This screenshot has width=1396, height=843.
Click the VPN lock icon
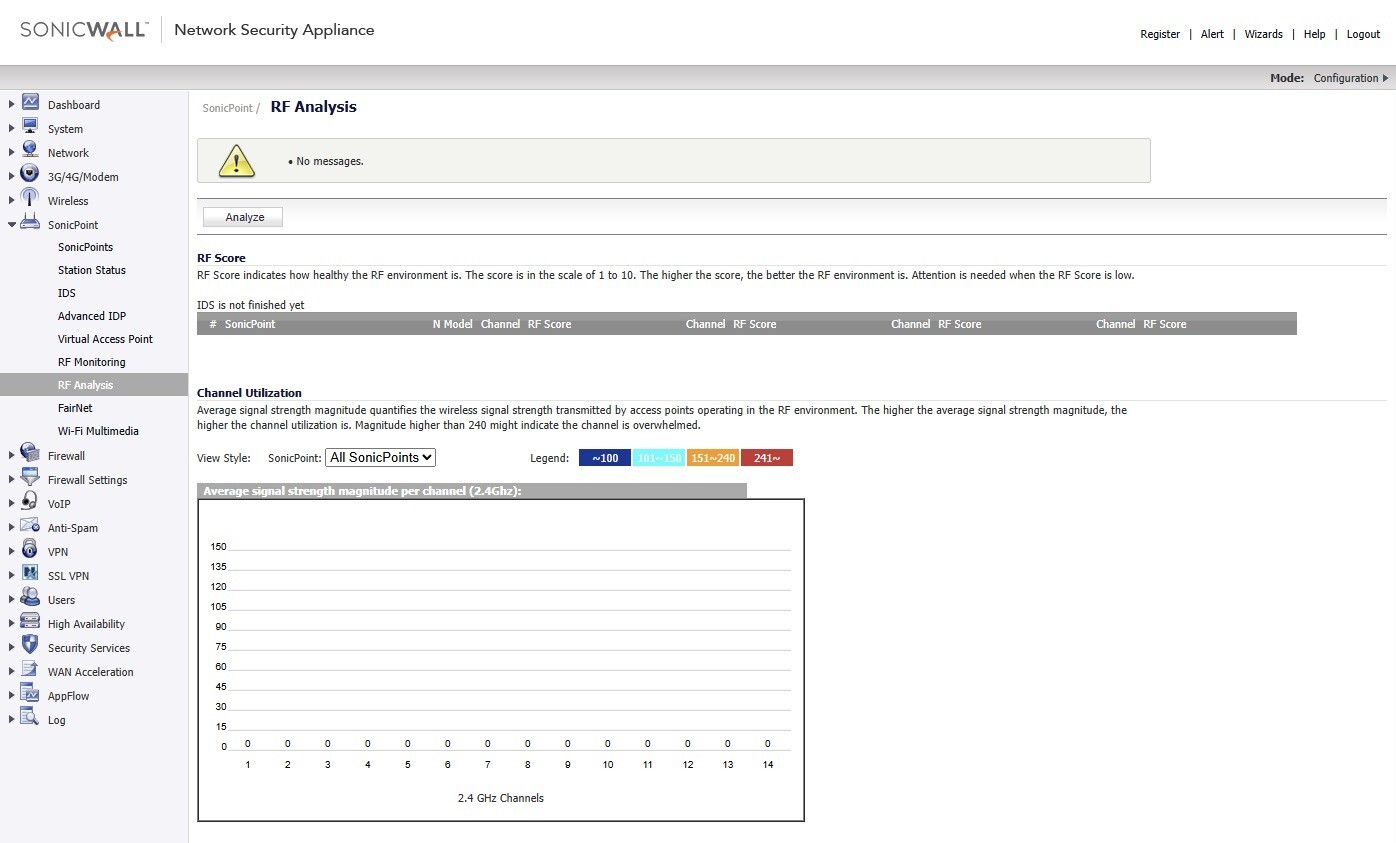[x=30, y=550]
